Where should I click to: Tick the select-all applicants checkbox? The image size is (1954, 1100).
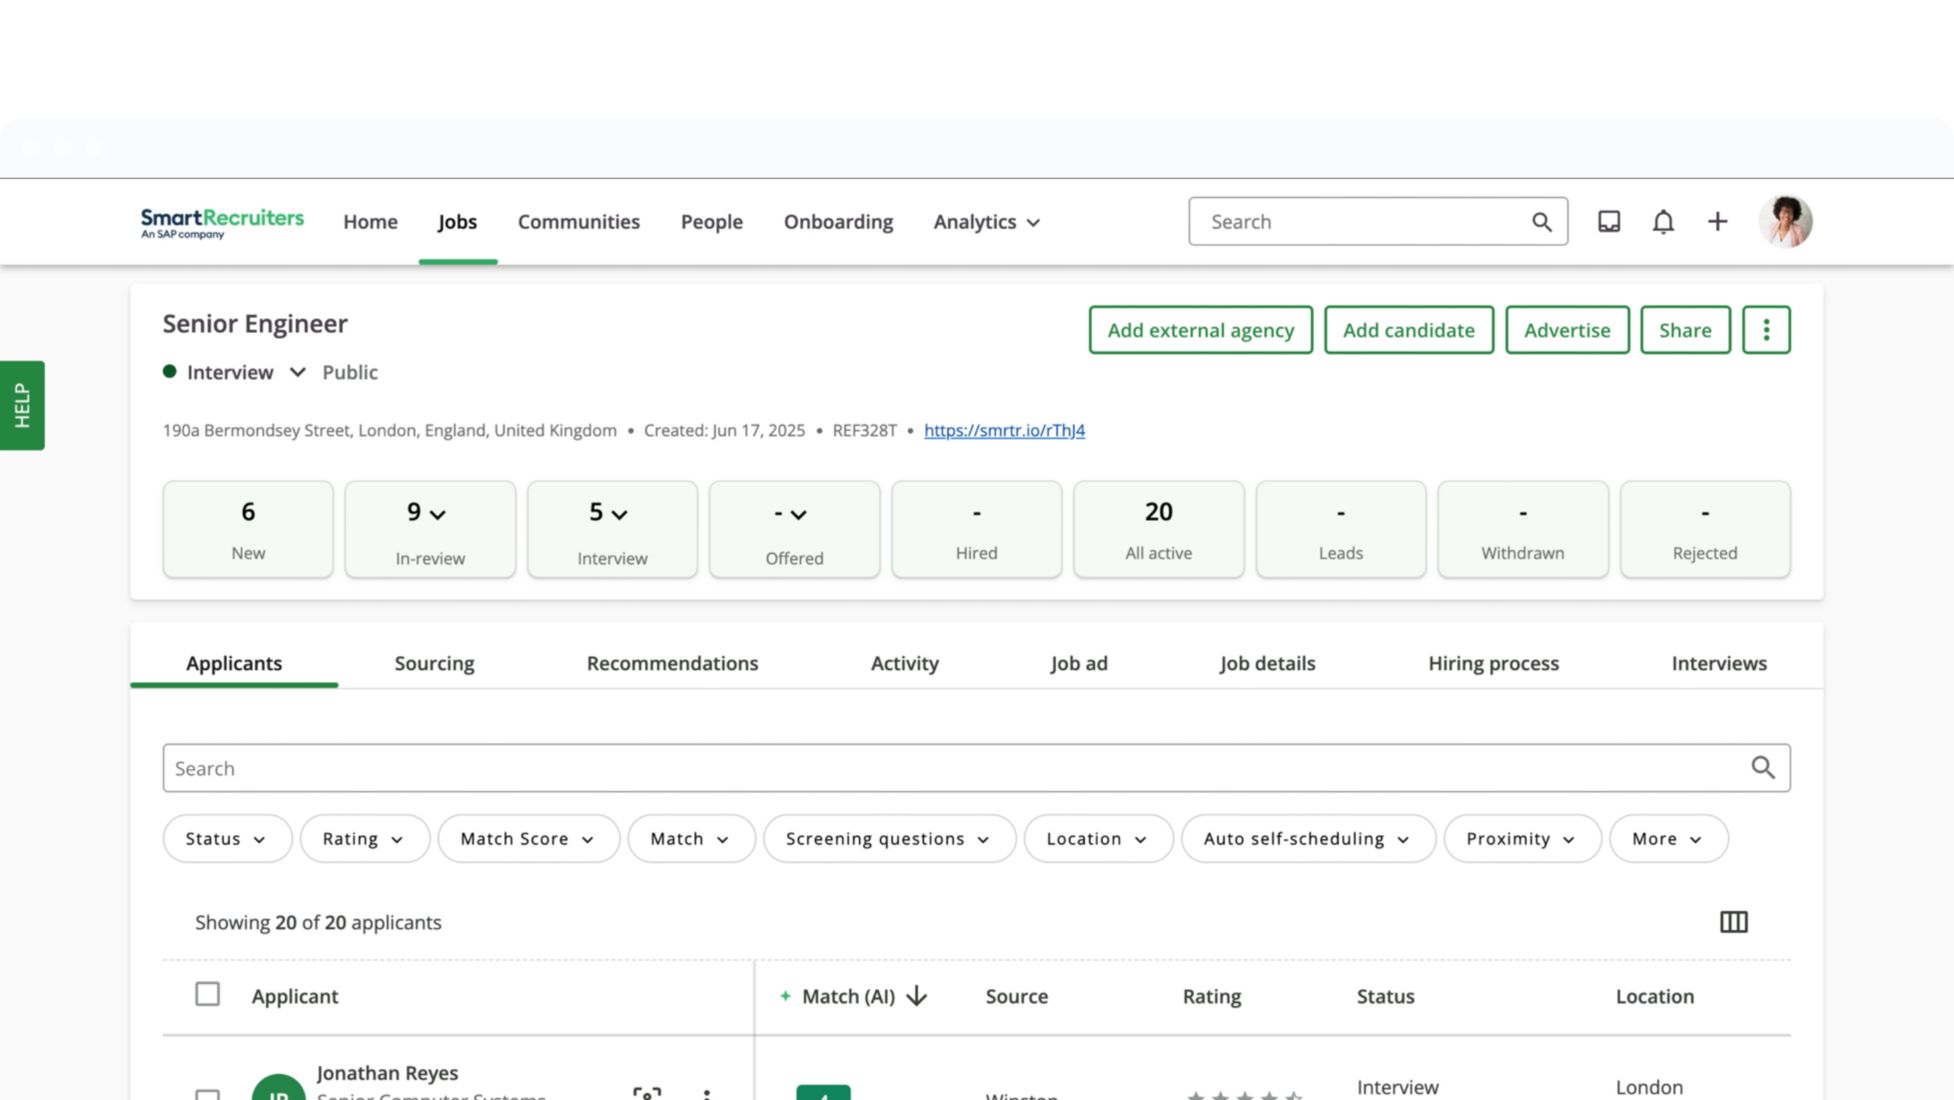[x=207, y=994]
